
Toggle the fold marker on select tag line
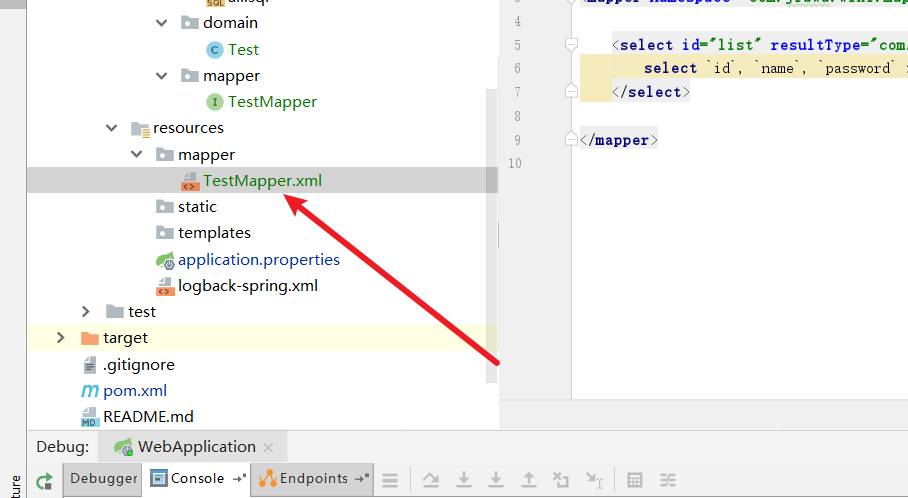571,45
